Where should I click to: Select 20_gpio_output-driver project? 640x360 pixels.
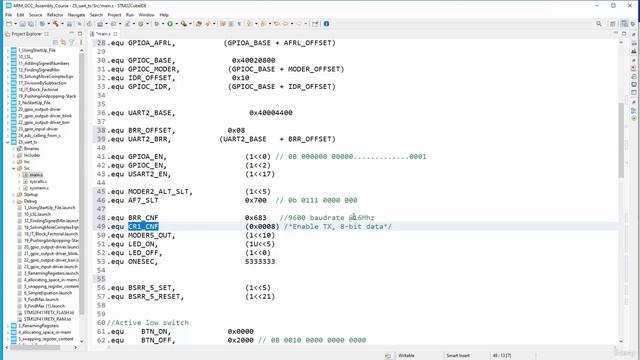(x=39, y=109)
